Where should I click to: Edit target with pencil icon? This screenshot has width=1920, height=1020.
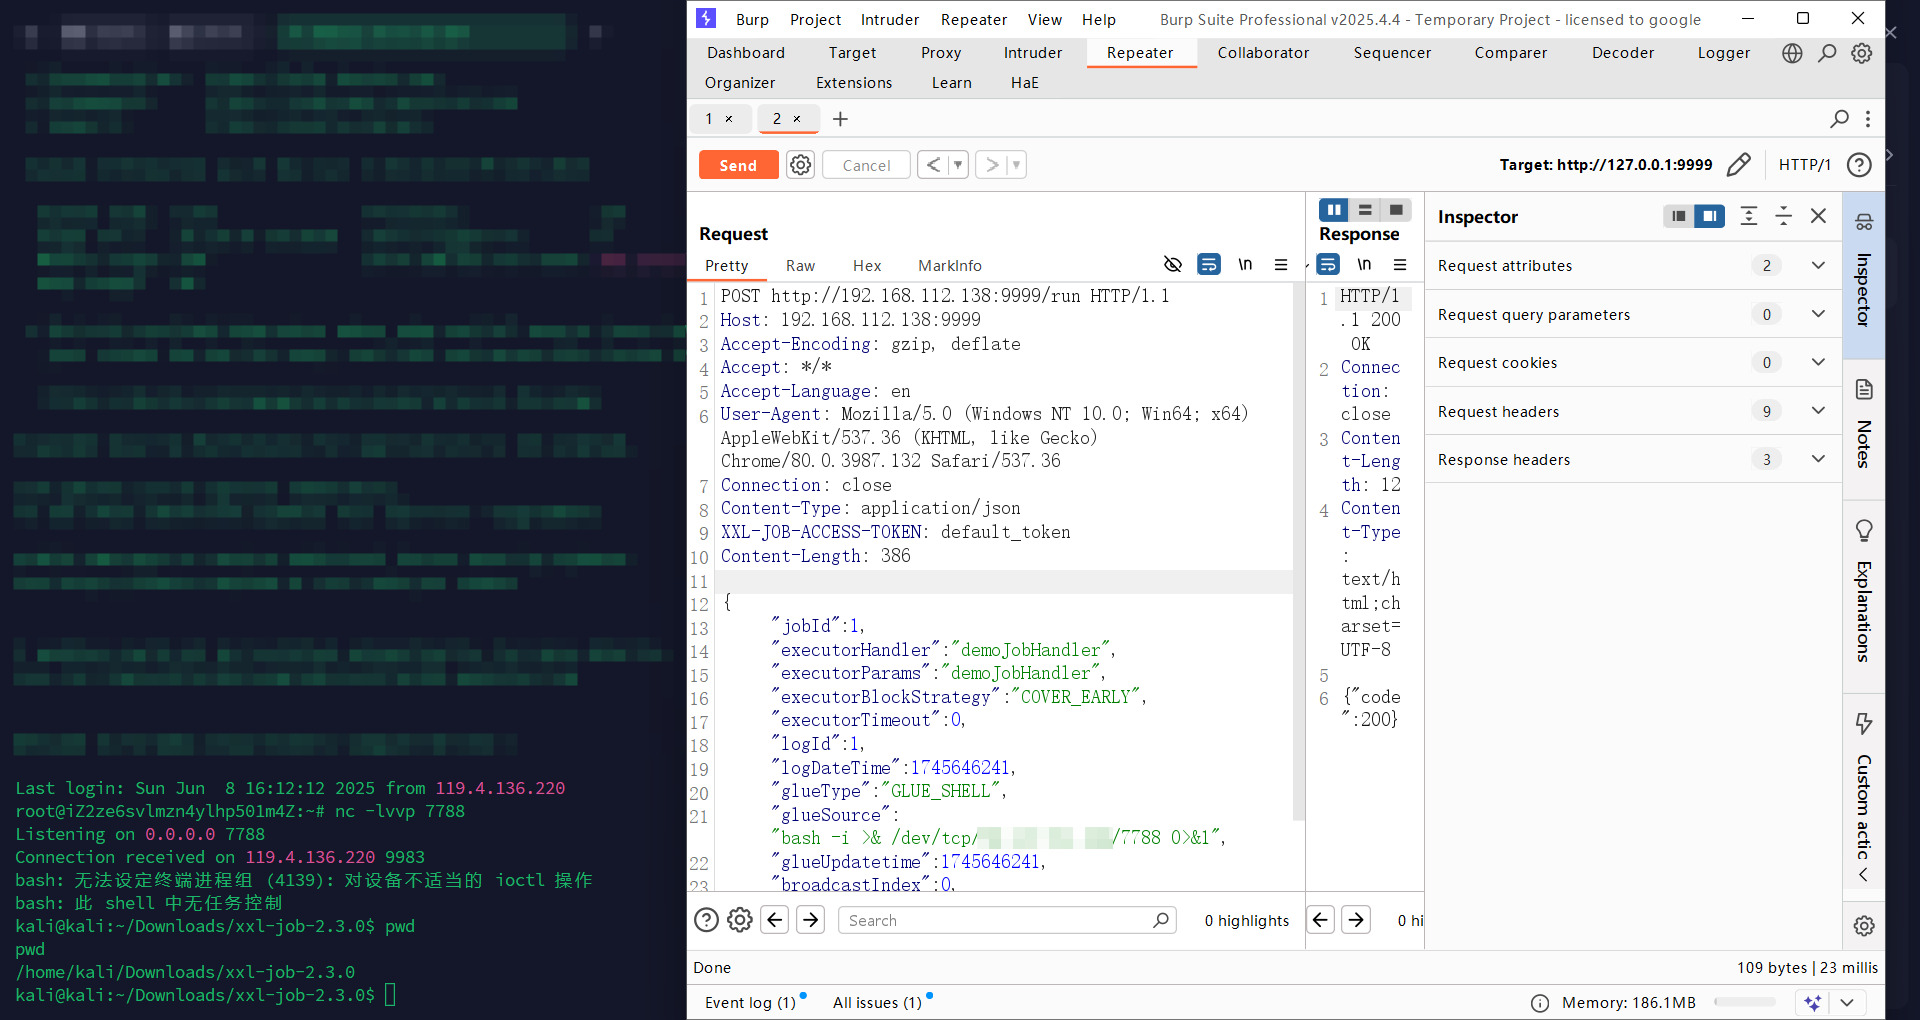tap(1739, 164)
